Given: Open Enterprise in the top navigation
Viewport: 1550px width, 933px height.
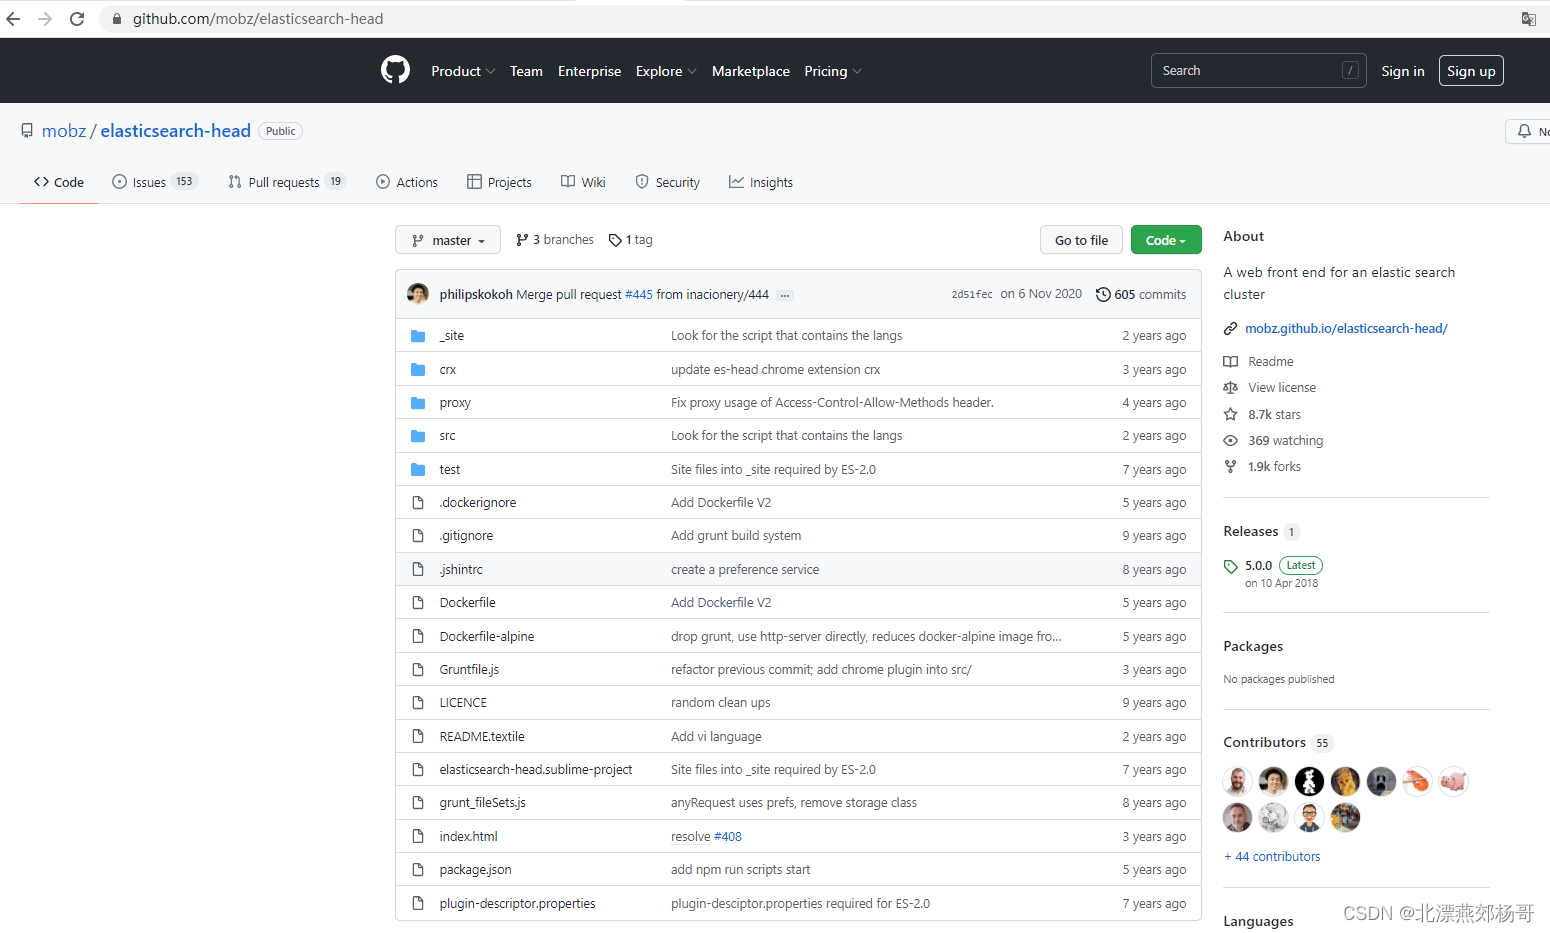Looking at the screenshot, I should pos(589,71).
